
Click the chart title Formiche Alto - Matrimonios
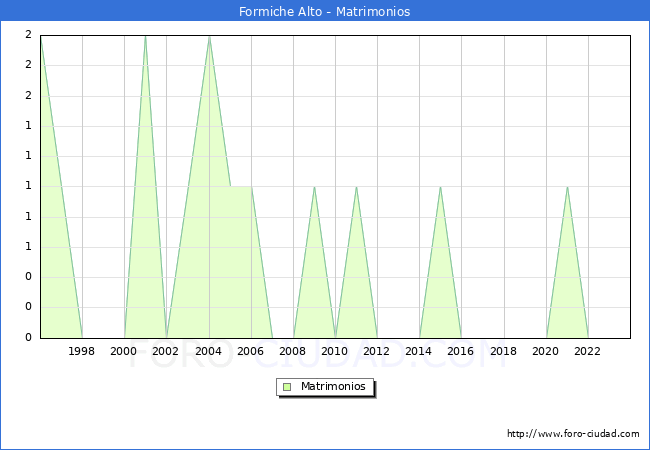[325, 12]
